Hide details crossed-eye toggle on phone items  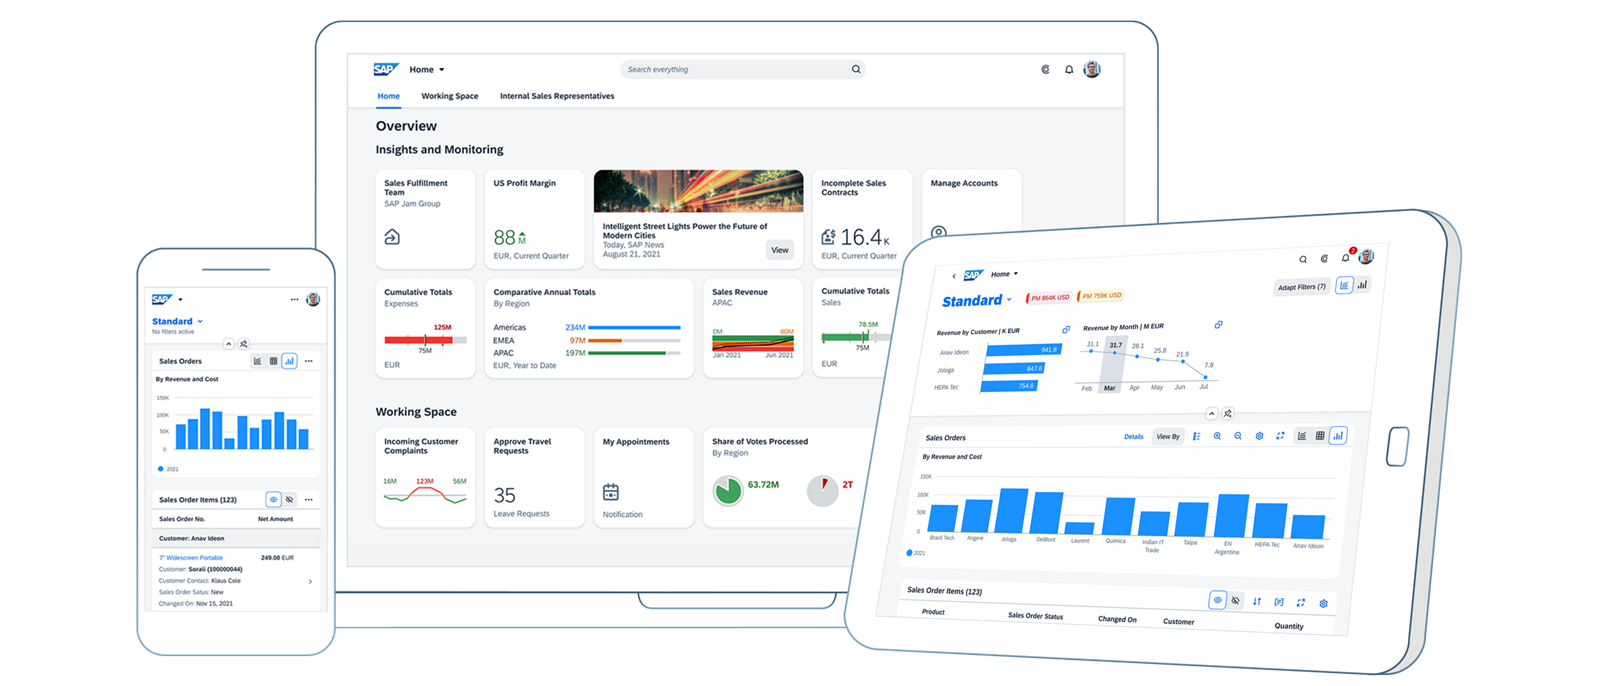[x=290, y=499]
